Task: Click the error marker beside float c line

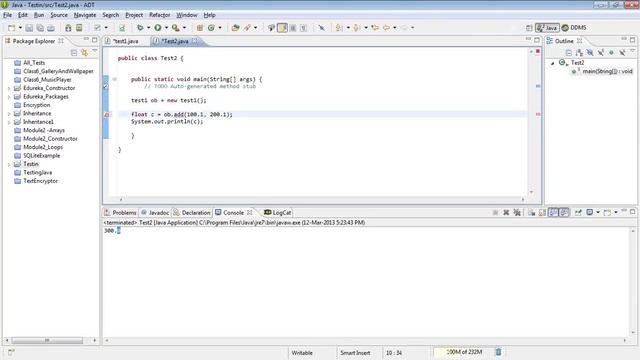Action: 107,115
